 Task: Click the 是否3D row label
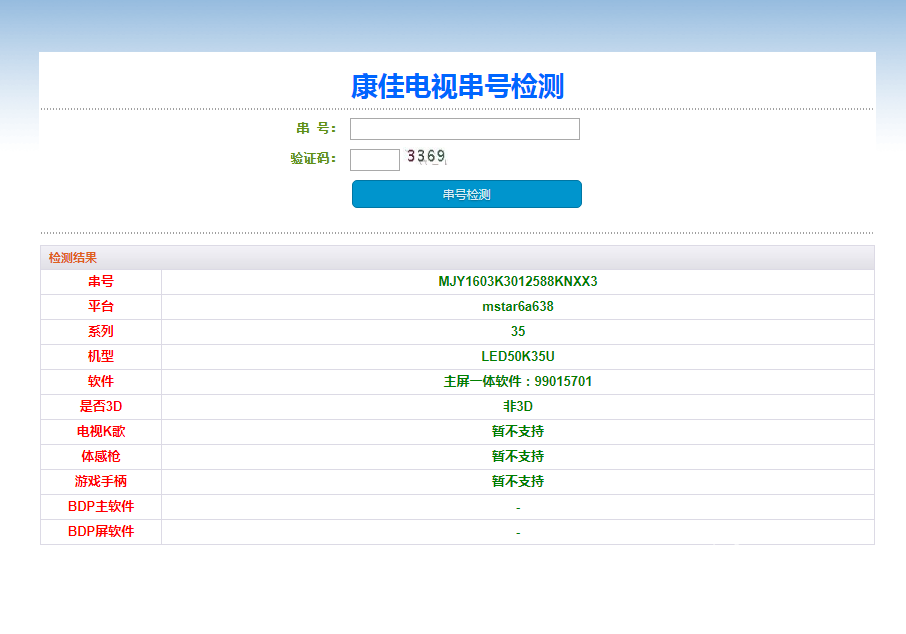click(101, 406)
